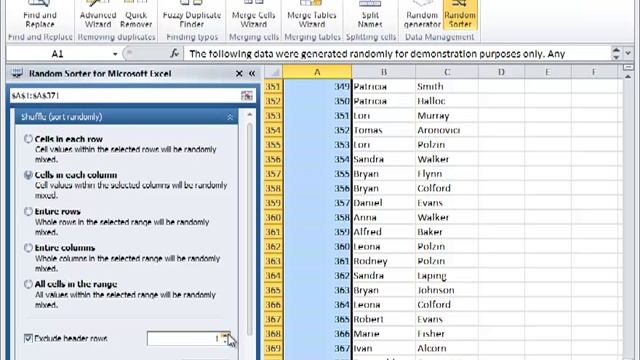The height and width of the screenshot is (360, 640).
Task: Select the 'Cells in each column' option
Action: [x=28, y=175]
